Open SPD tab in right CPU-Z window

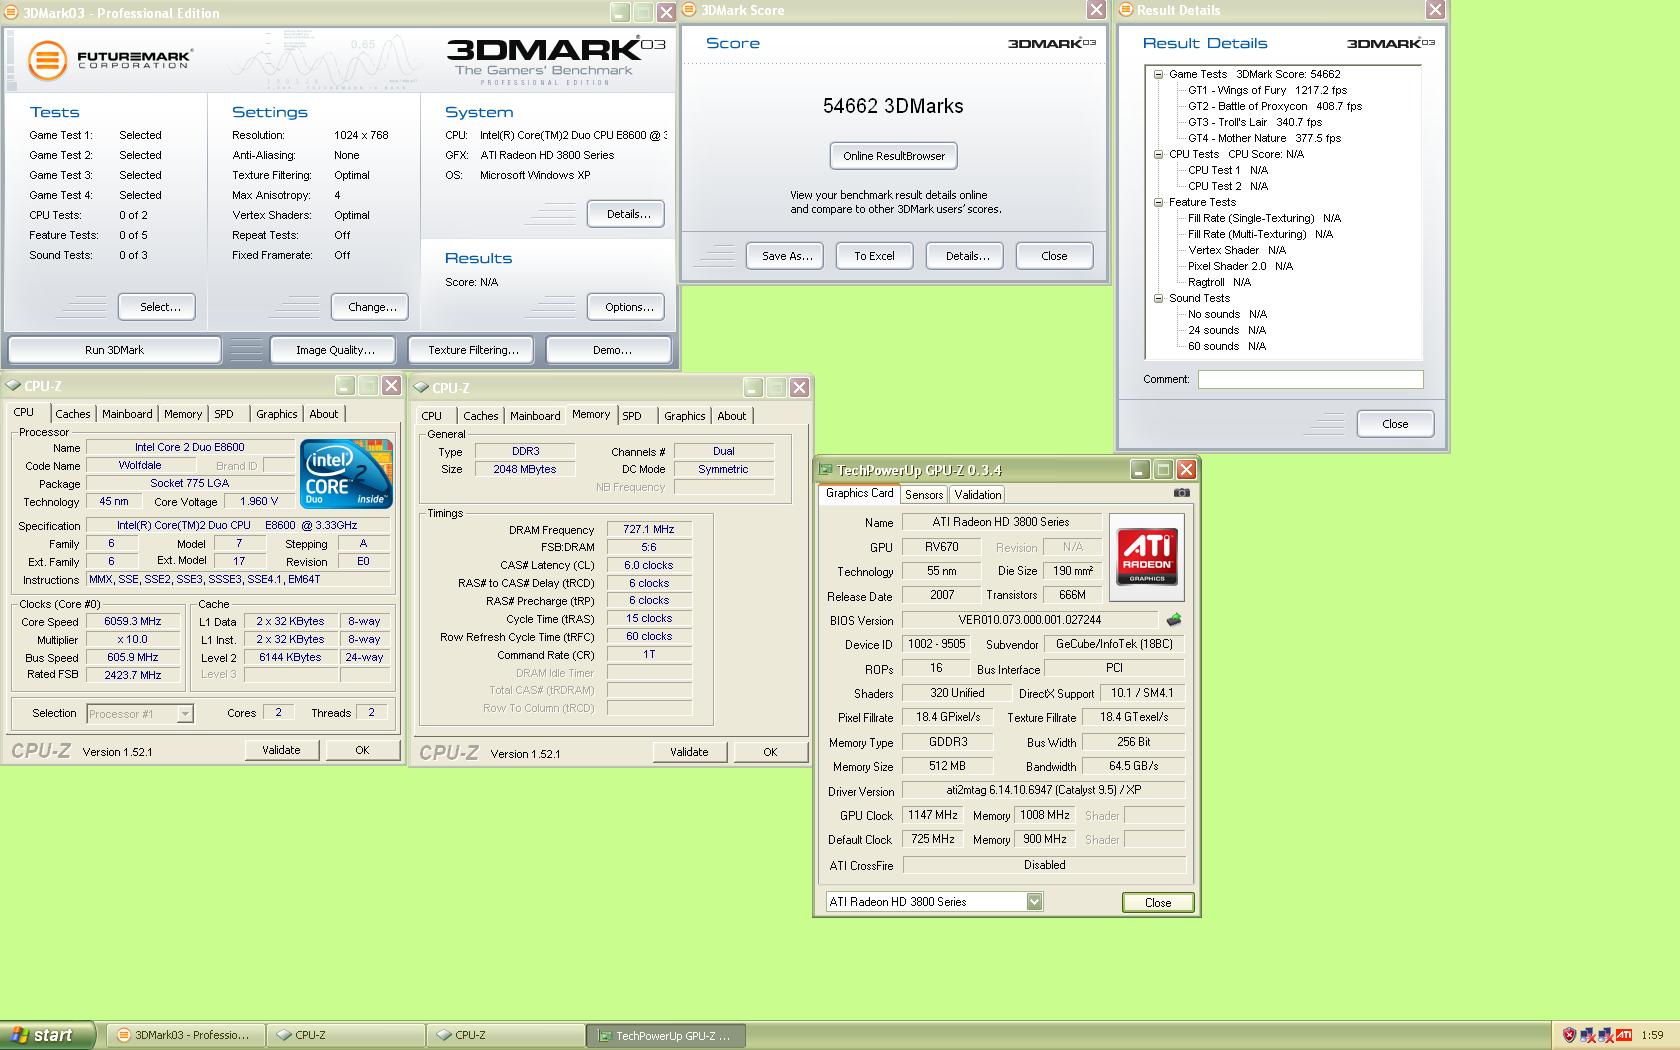point(632,416)
